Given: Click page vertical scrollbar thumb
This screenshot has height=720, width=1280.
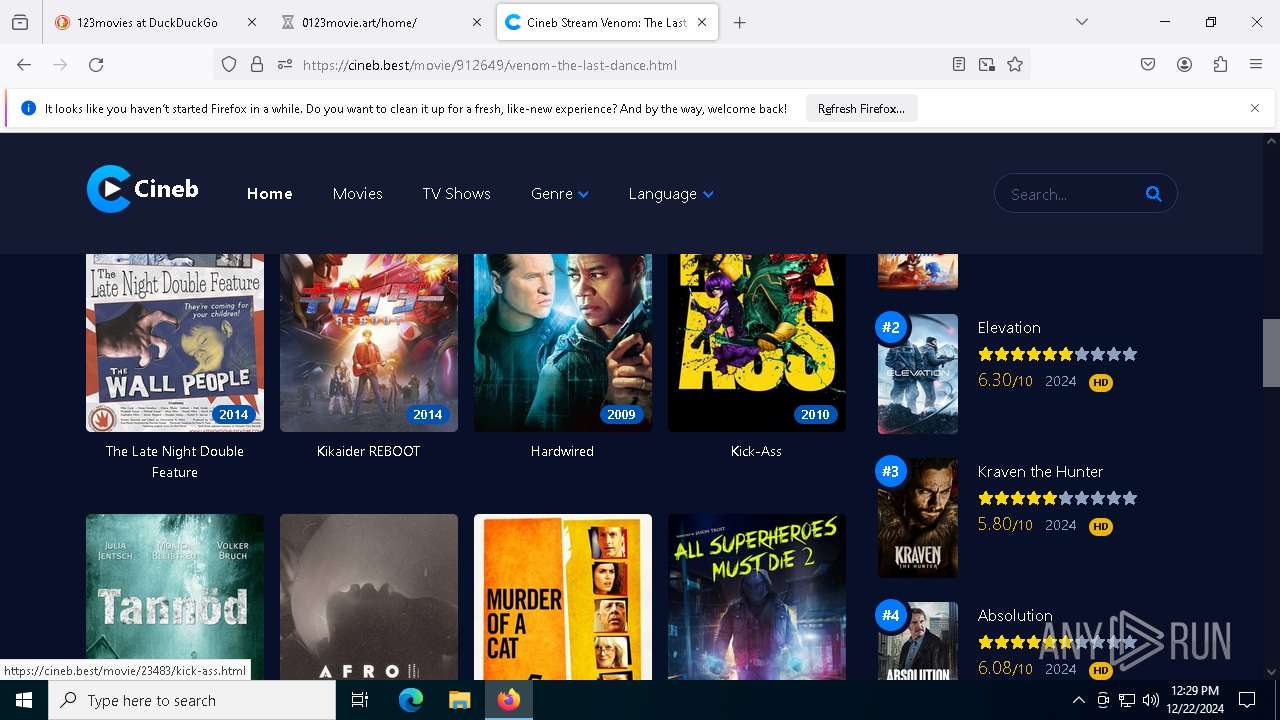Looking at the screenshot, I should pos(1271,352).
